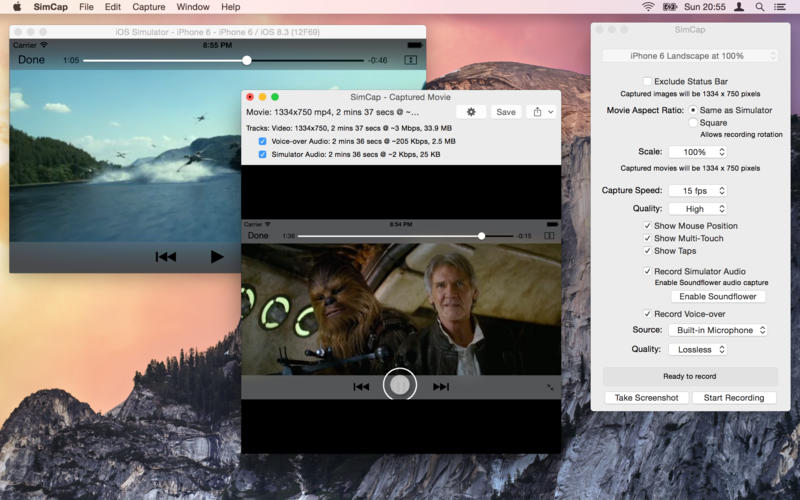Viewport: 800px width, 500px height.
Task: Open the Window menu
Action: pyautogui.click(x=193, y=7)
